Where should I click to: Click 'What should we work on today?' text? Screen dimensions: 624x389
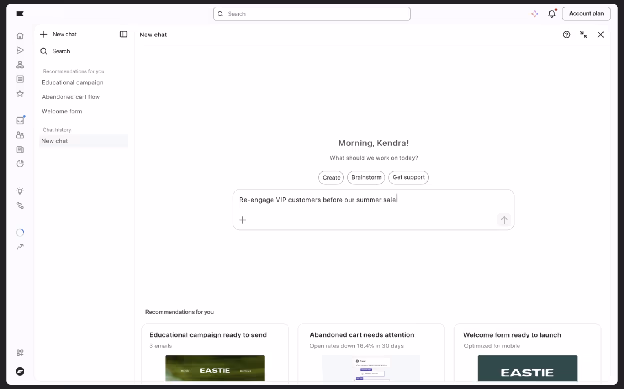pos(374,158)
